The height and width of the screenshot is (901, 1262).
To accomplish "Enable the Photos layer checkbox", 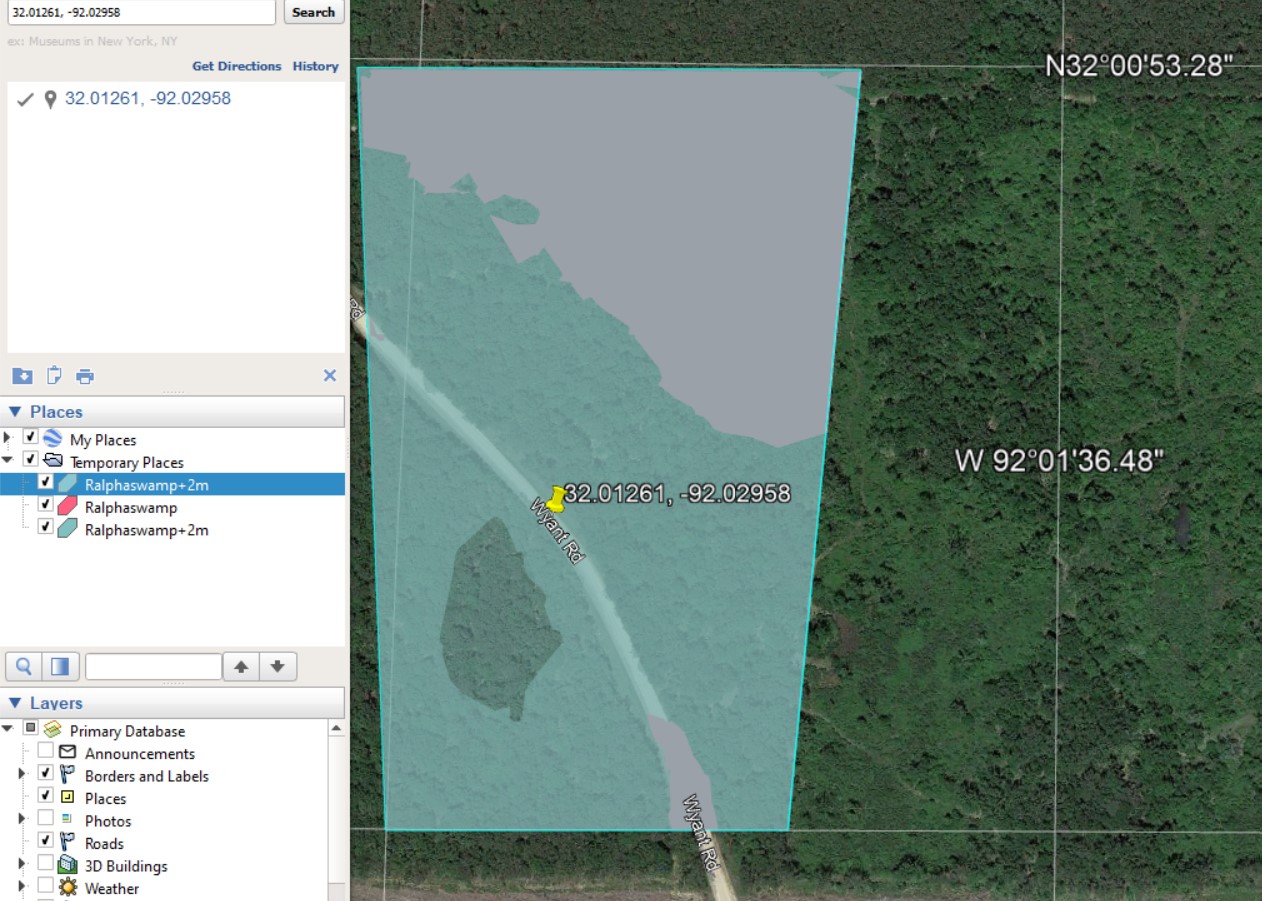I will point(45,819).
